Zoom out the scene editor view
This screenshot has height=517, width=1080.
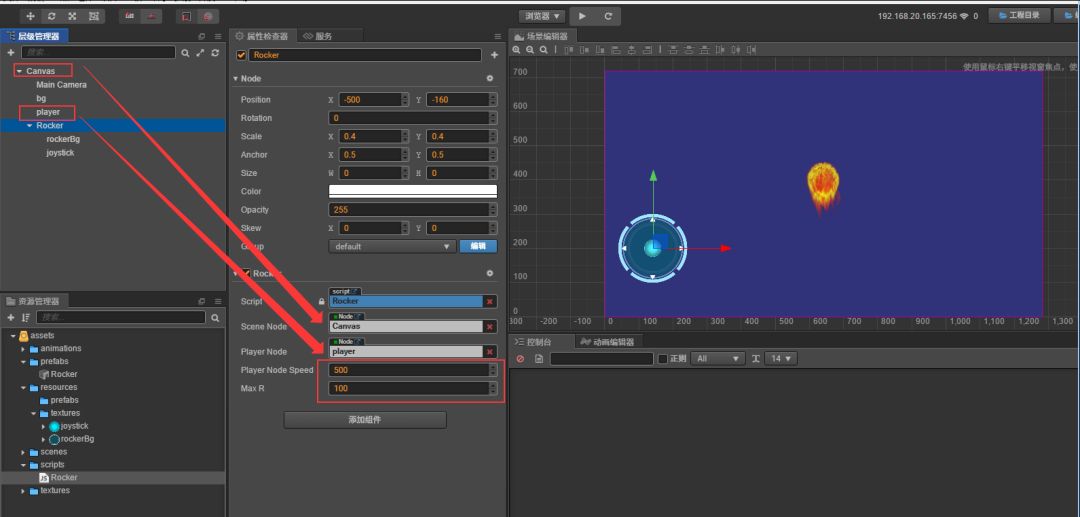pyautogui.click(x=530, y=50)
